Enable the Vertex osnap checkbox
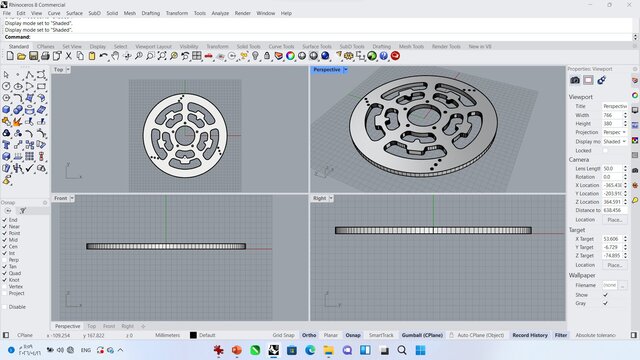The width and height of the screenshot is (640, 360). (5, 287)
